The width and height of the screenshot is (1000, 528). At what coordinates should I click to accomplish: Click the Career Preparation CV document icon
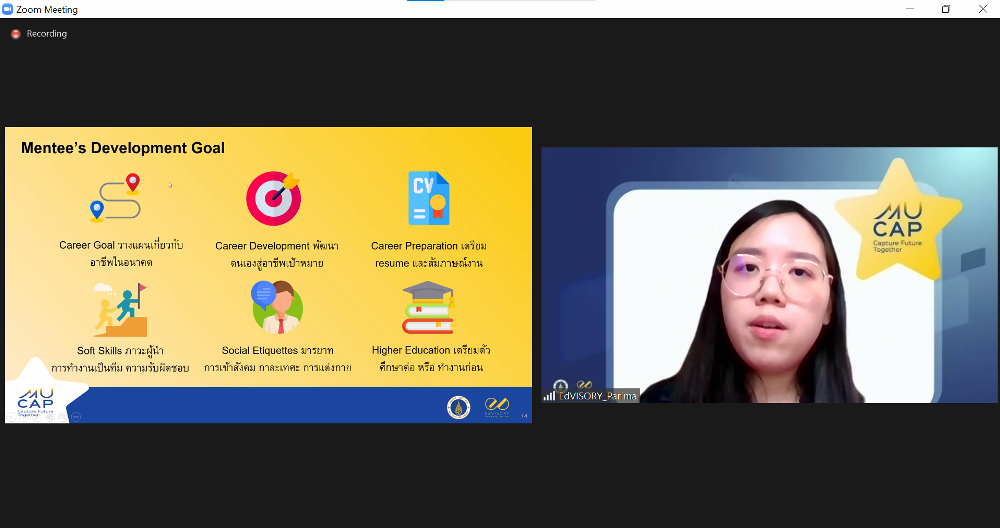coord(429,198)
